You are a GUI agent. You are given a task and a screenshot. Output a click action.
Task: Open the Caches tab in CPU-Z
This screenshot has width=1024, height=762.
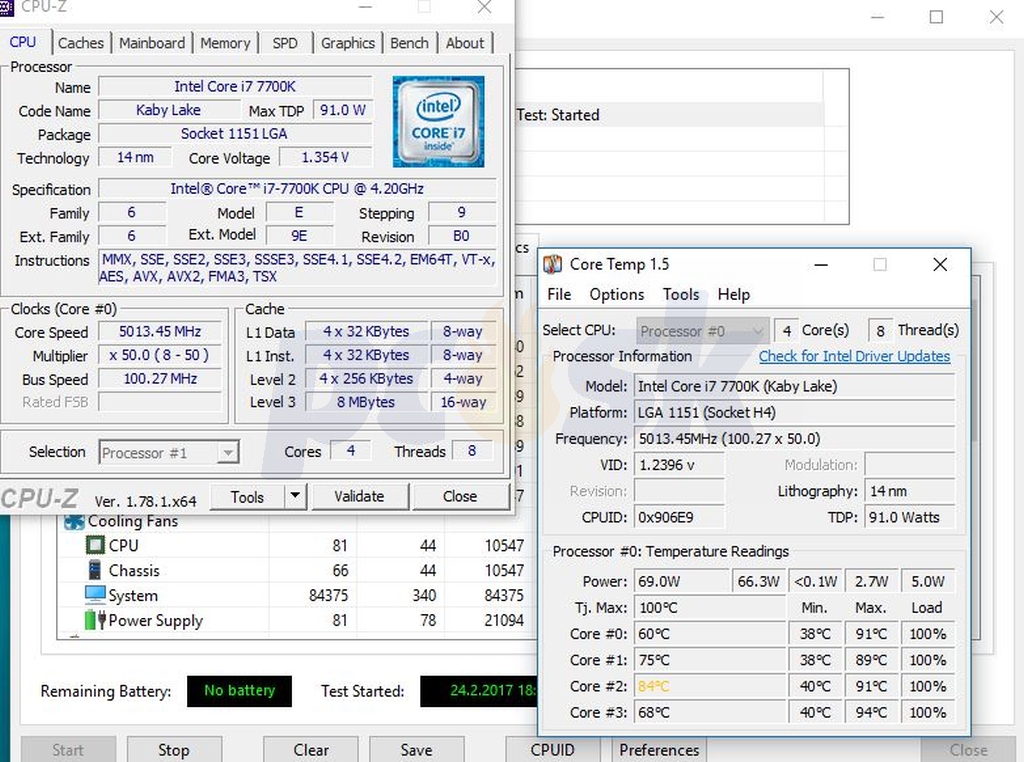81,43
